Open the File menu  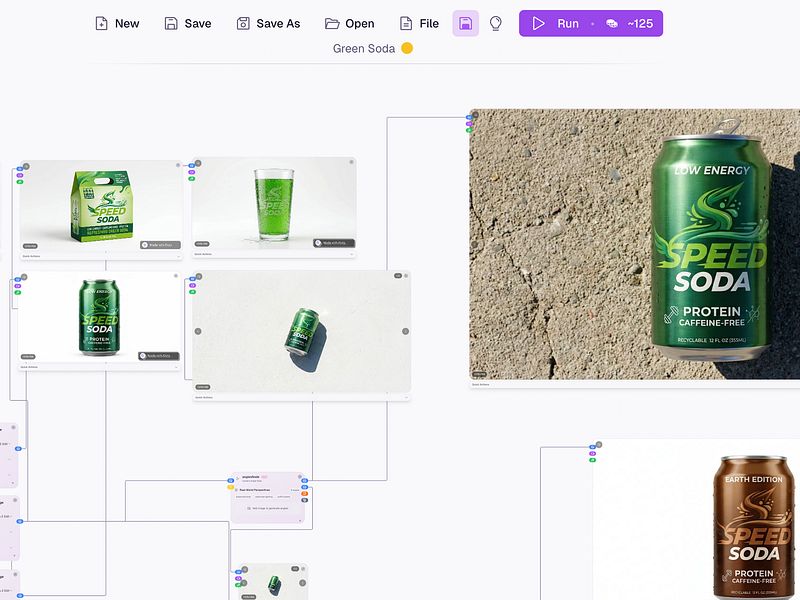(419, 23)
